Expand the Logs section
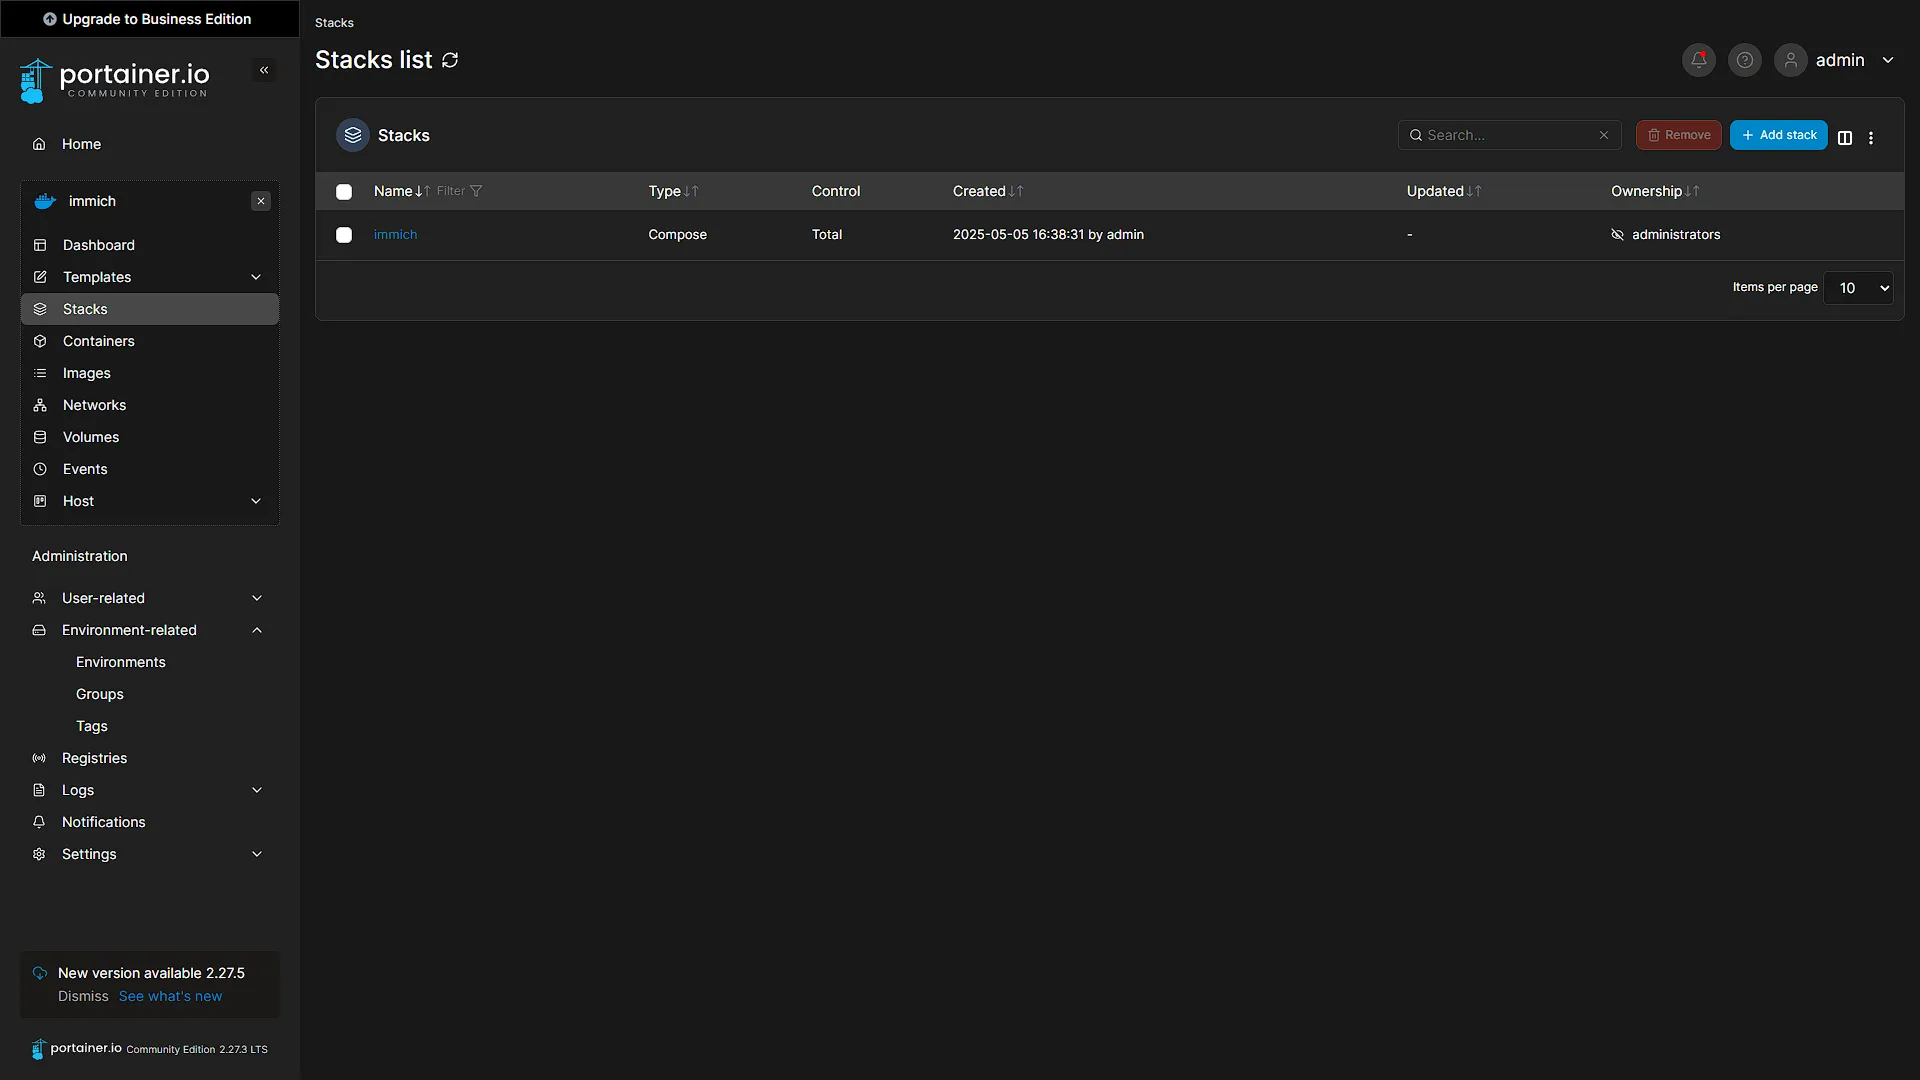This screenshot has height=1080, width=1920. pyautogui.click(x=257, y=790)
